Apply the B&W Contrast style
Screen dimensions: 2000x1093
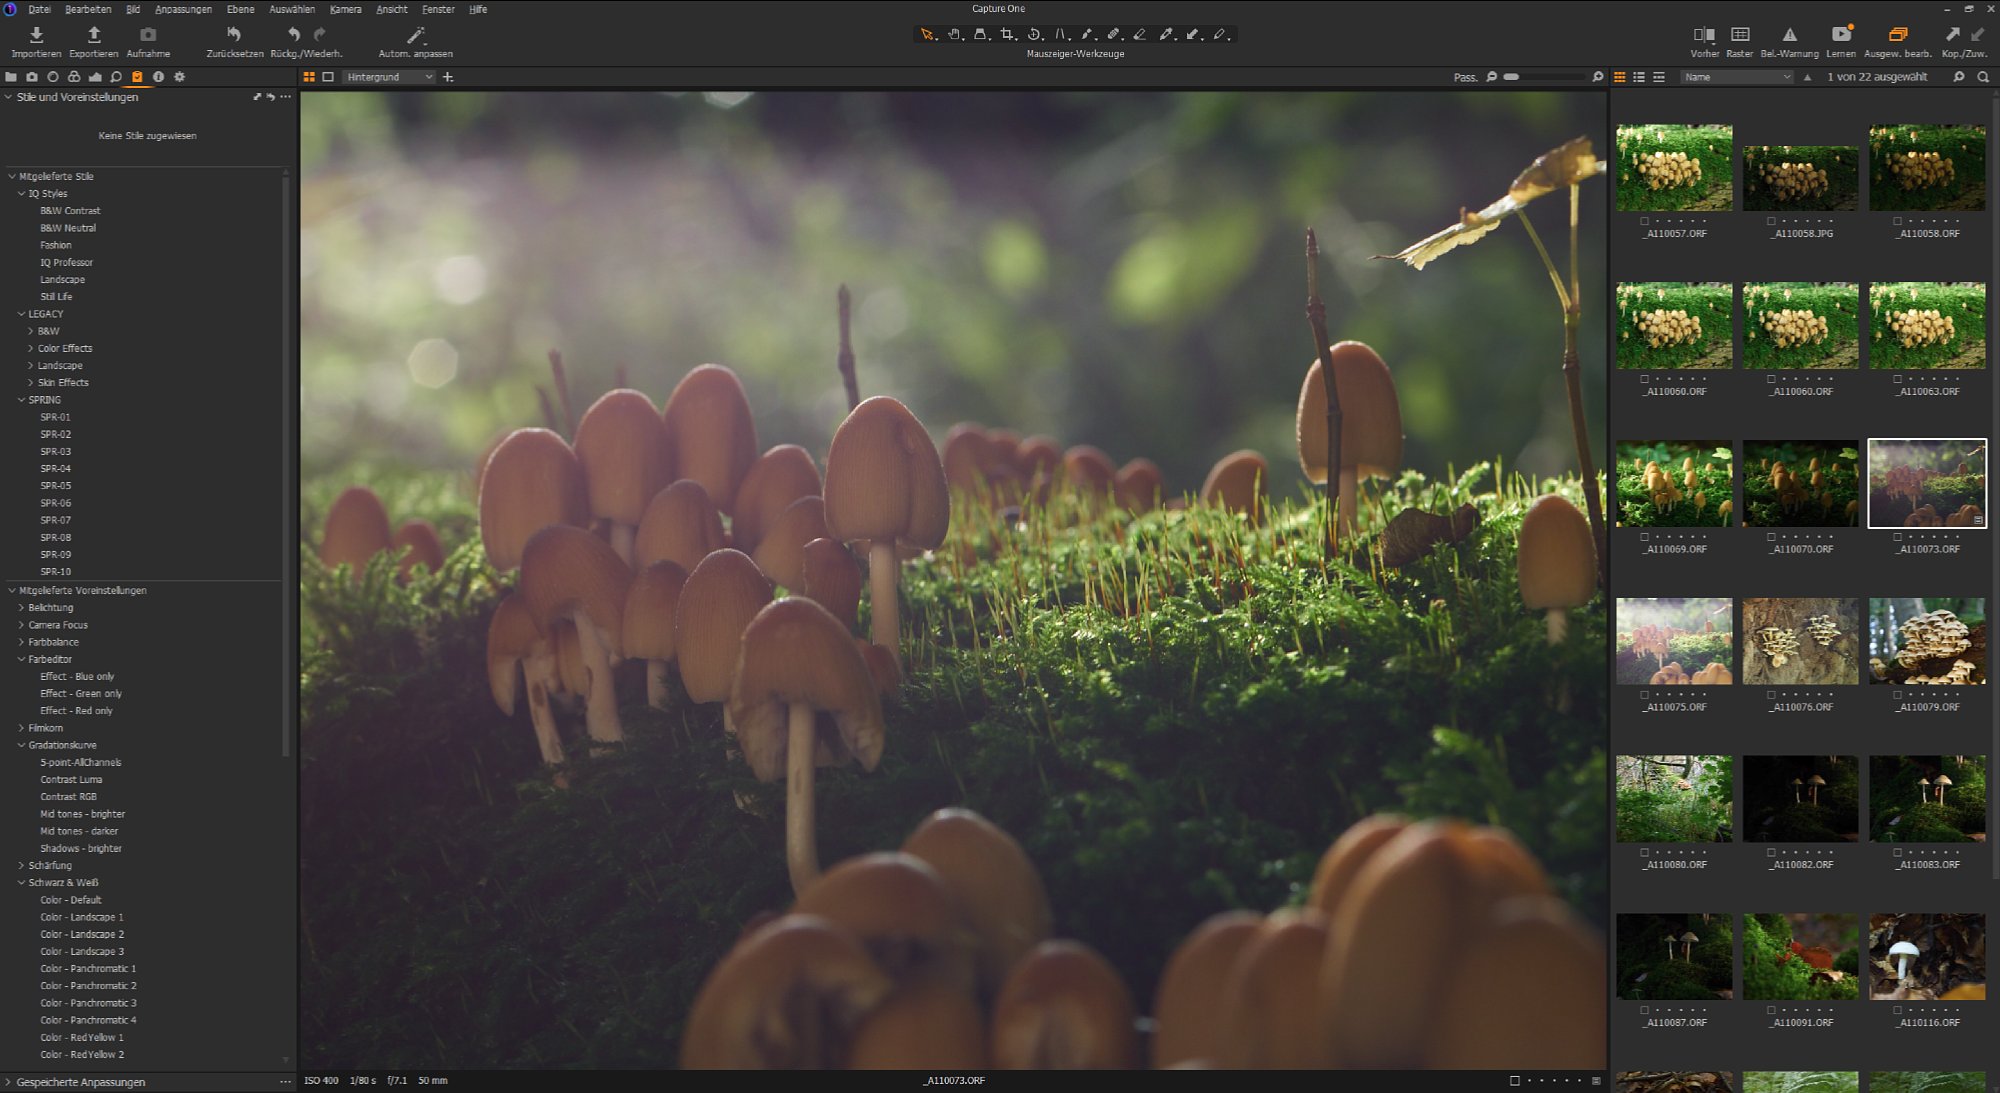[70, 211]
